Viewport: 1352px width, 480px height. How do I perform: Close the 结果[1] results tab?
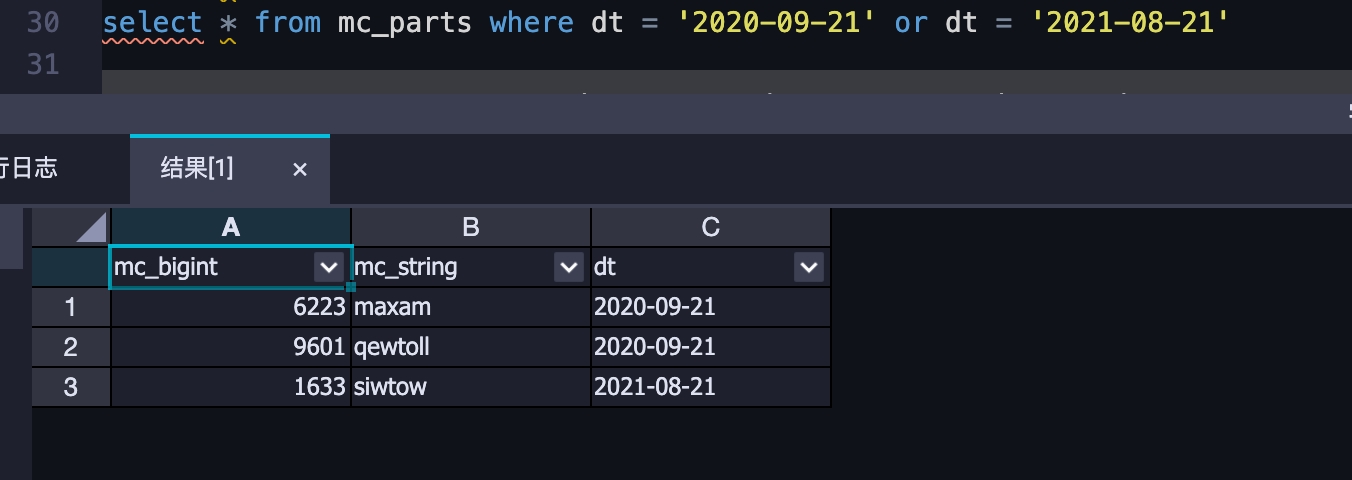tap(299, 170)
